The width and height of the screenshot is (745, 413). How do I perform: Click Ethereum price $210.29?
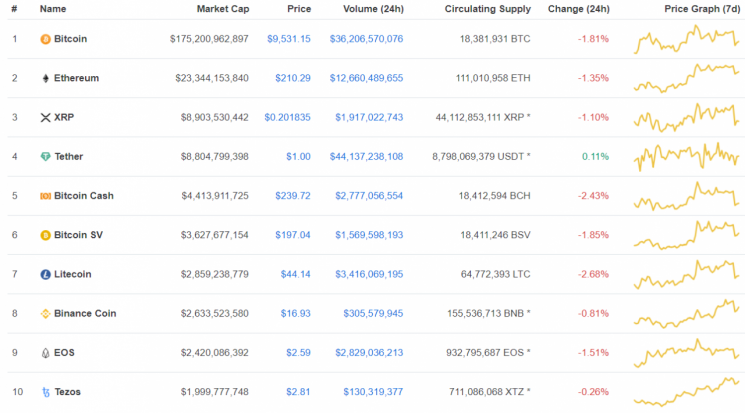pos(293,78)
